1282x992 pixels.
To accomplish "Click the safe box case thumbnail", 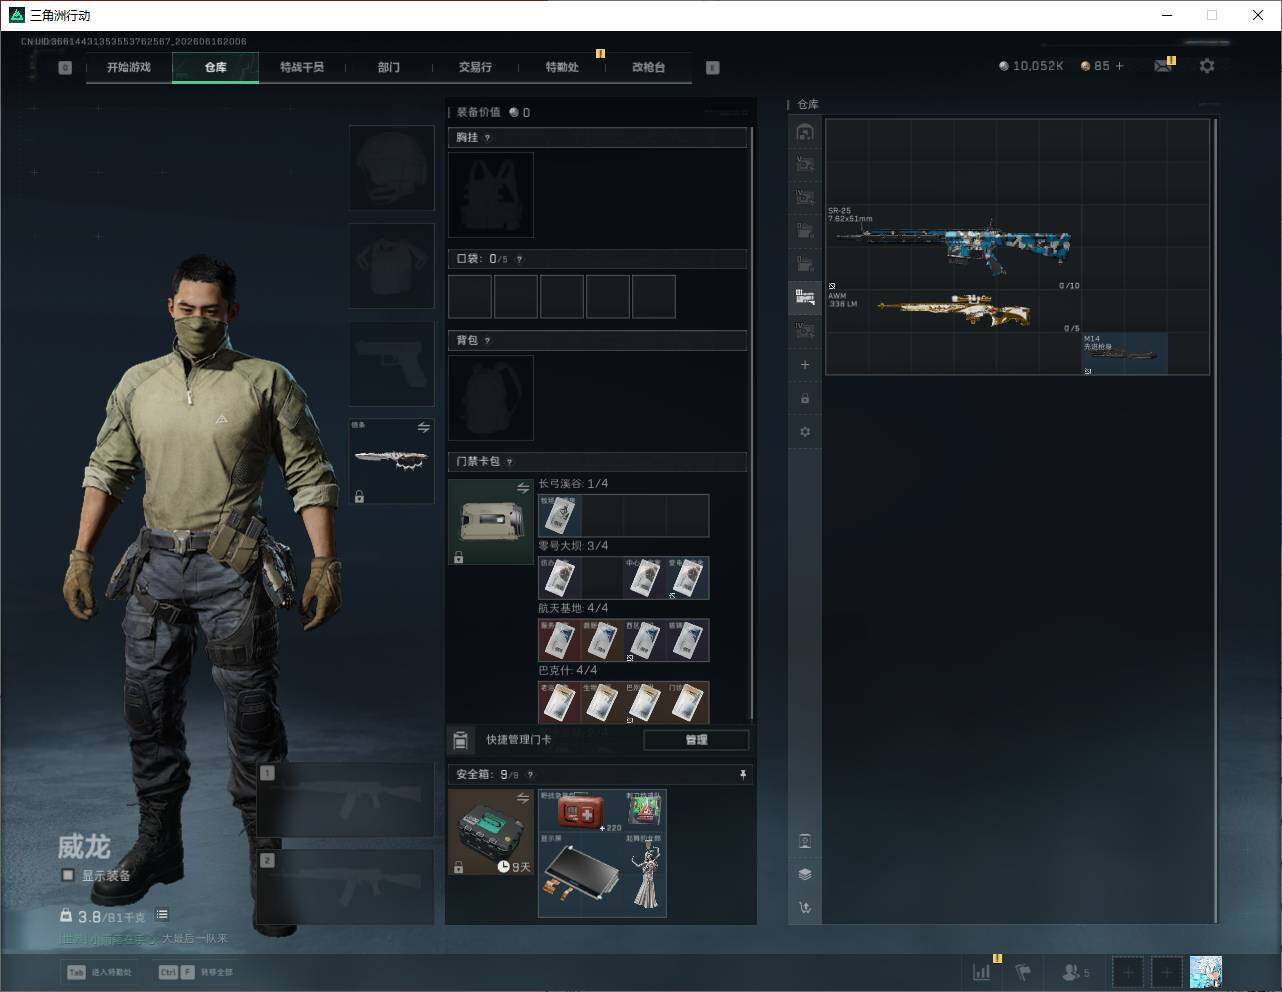I will (x=491, y=832).
